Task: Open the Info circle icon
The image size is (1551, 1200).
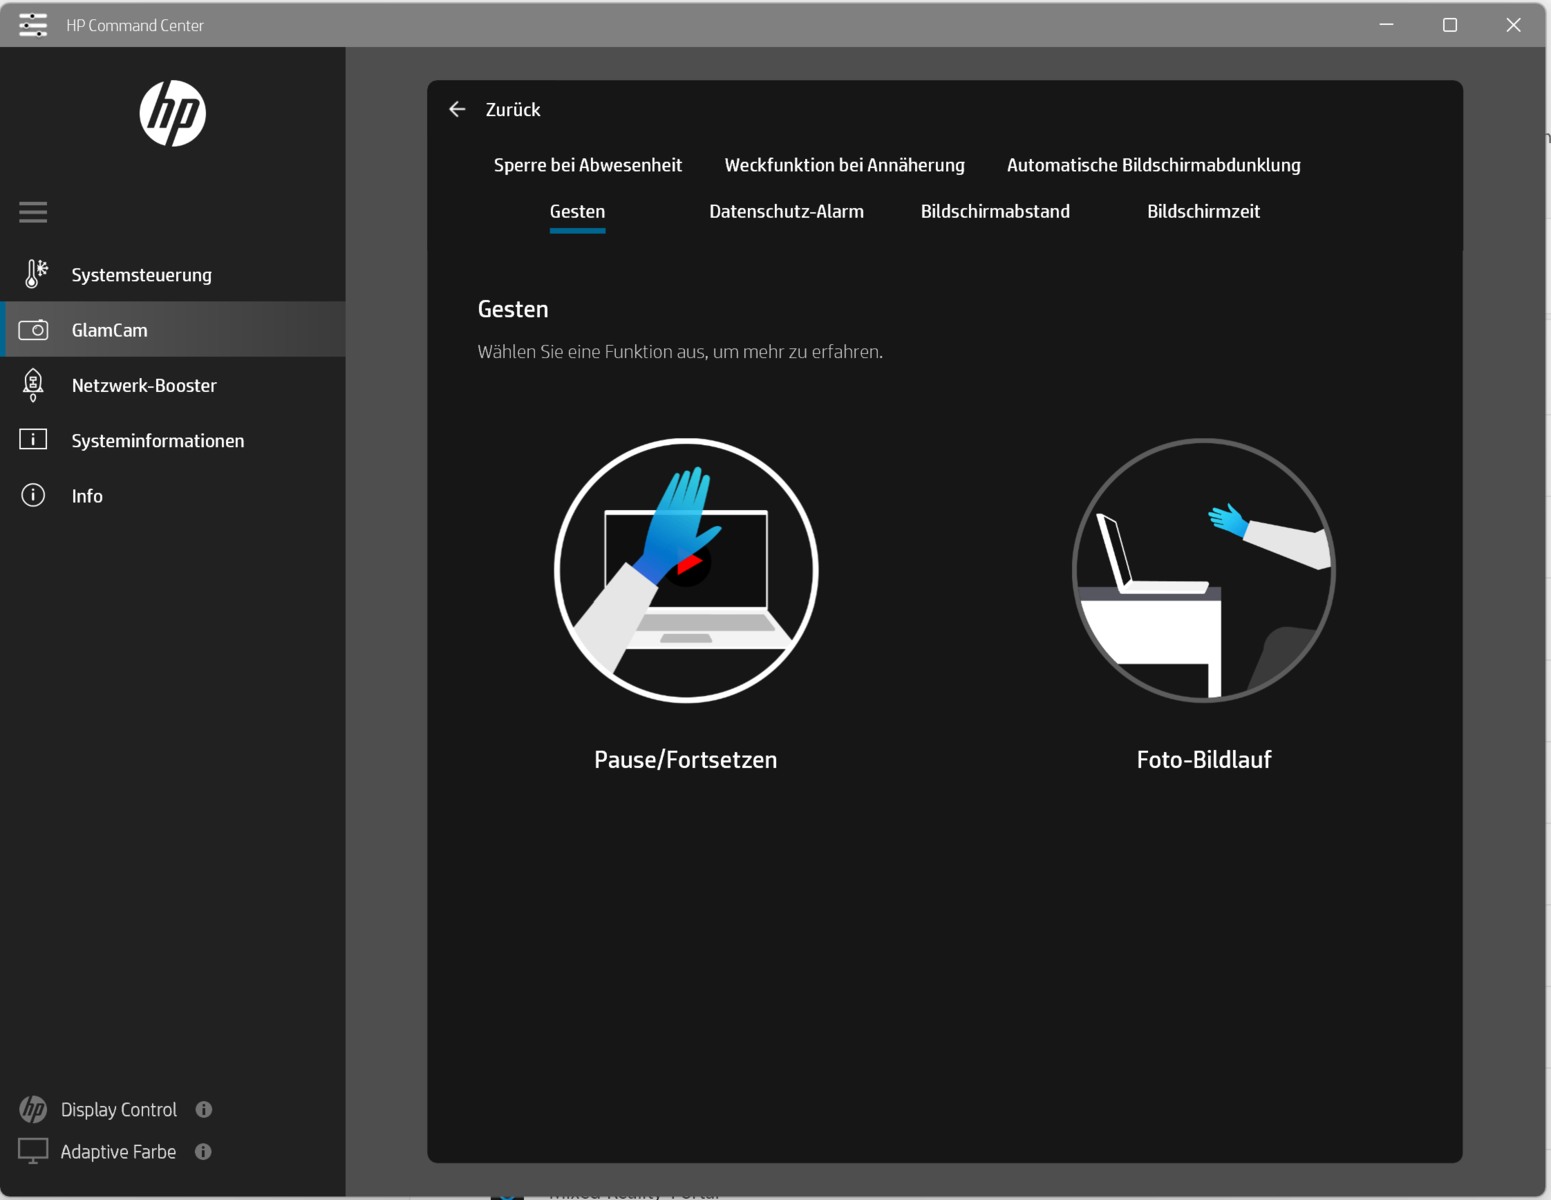Action: pos(33,496)
